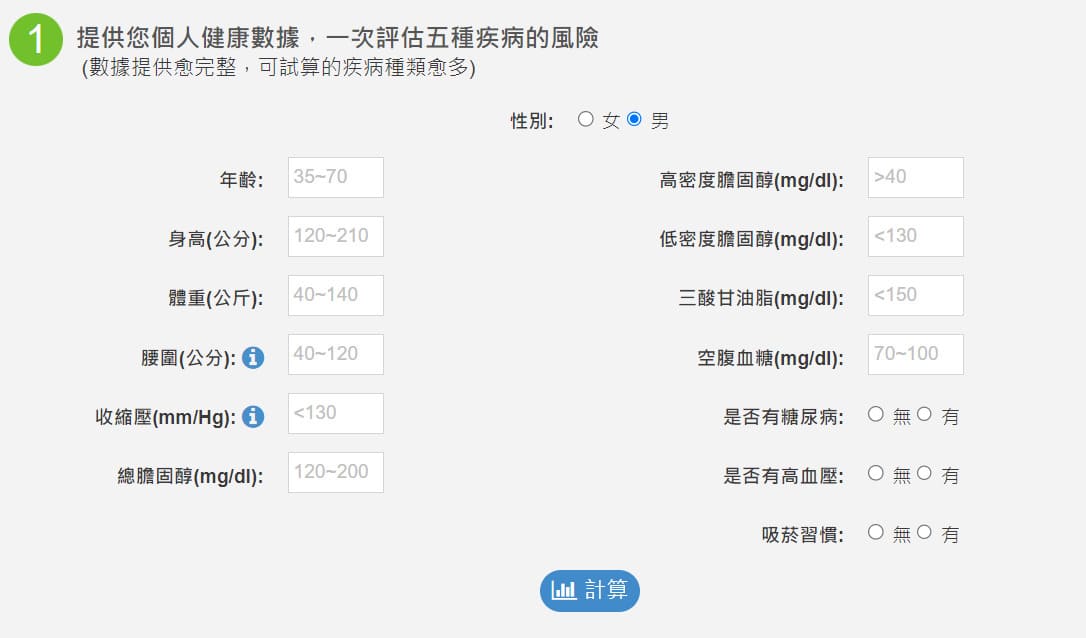Viewport: 1086px width, 638px height.
Task: Click the 身高(公分) input box
Action: [335, 237]
